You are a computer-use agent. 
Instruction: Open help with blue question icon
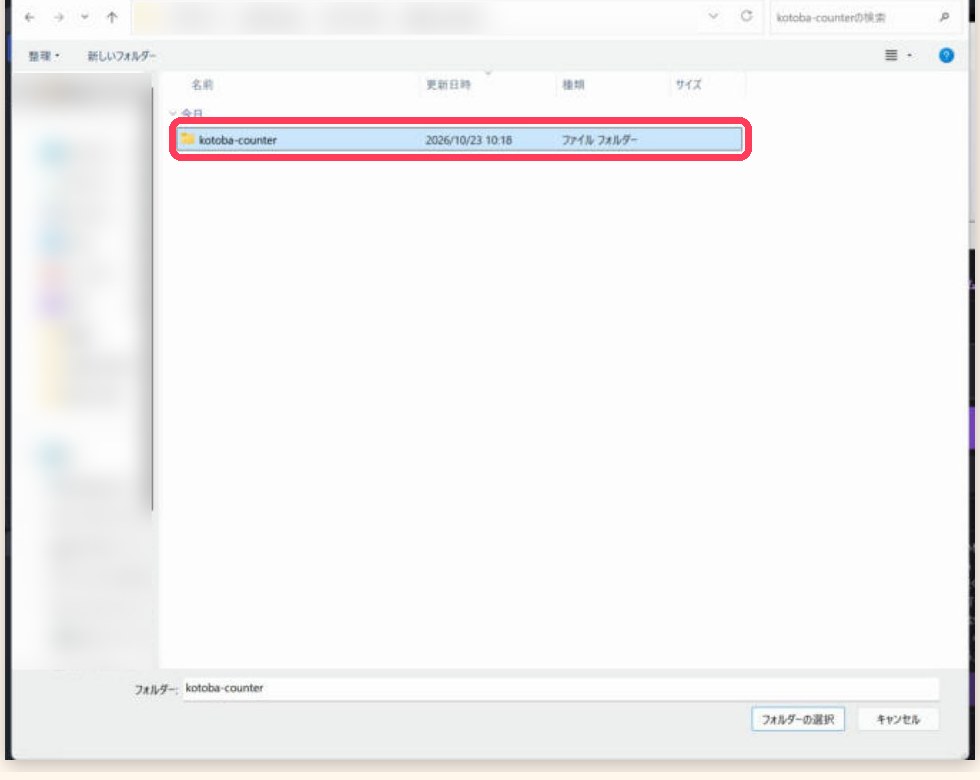point(946,56)
